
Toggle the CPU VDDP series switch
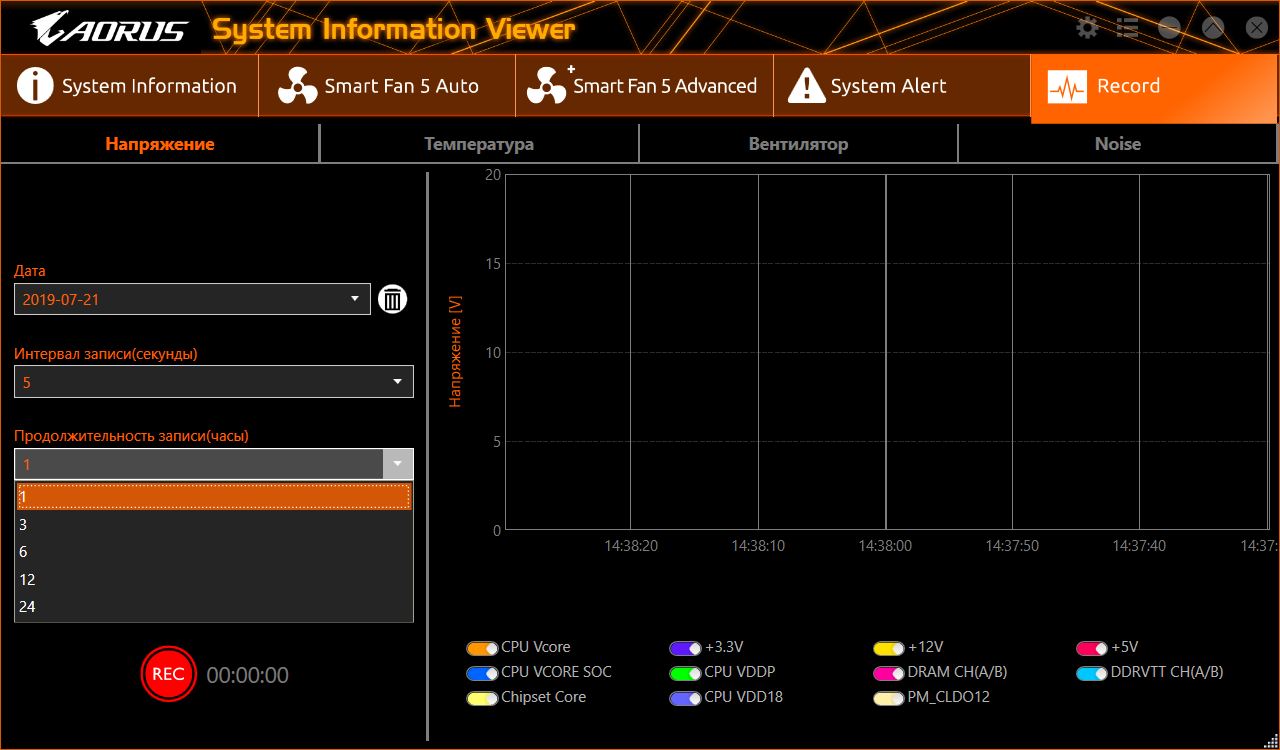(686, 673)
